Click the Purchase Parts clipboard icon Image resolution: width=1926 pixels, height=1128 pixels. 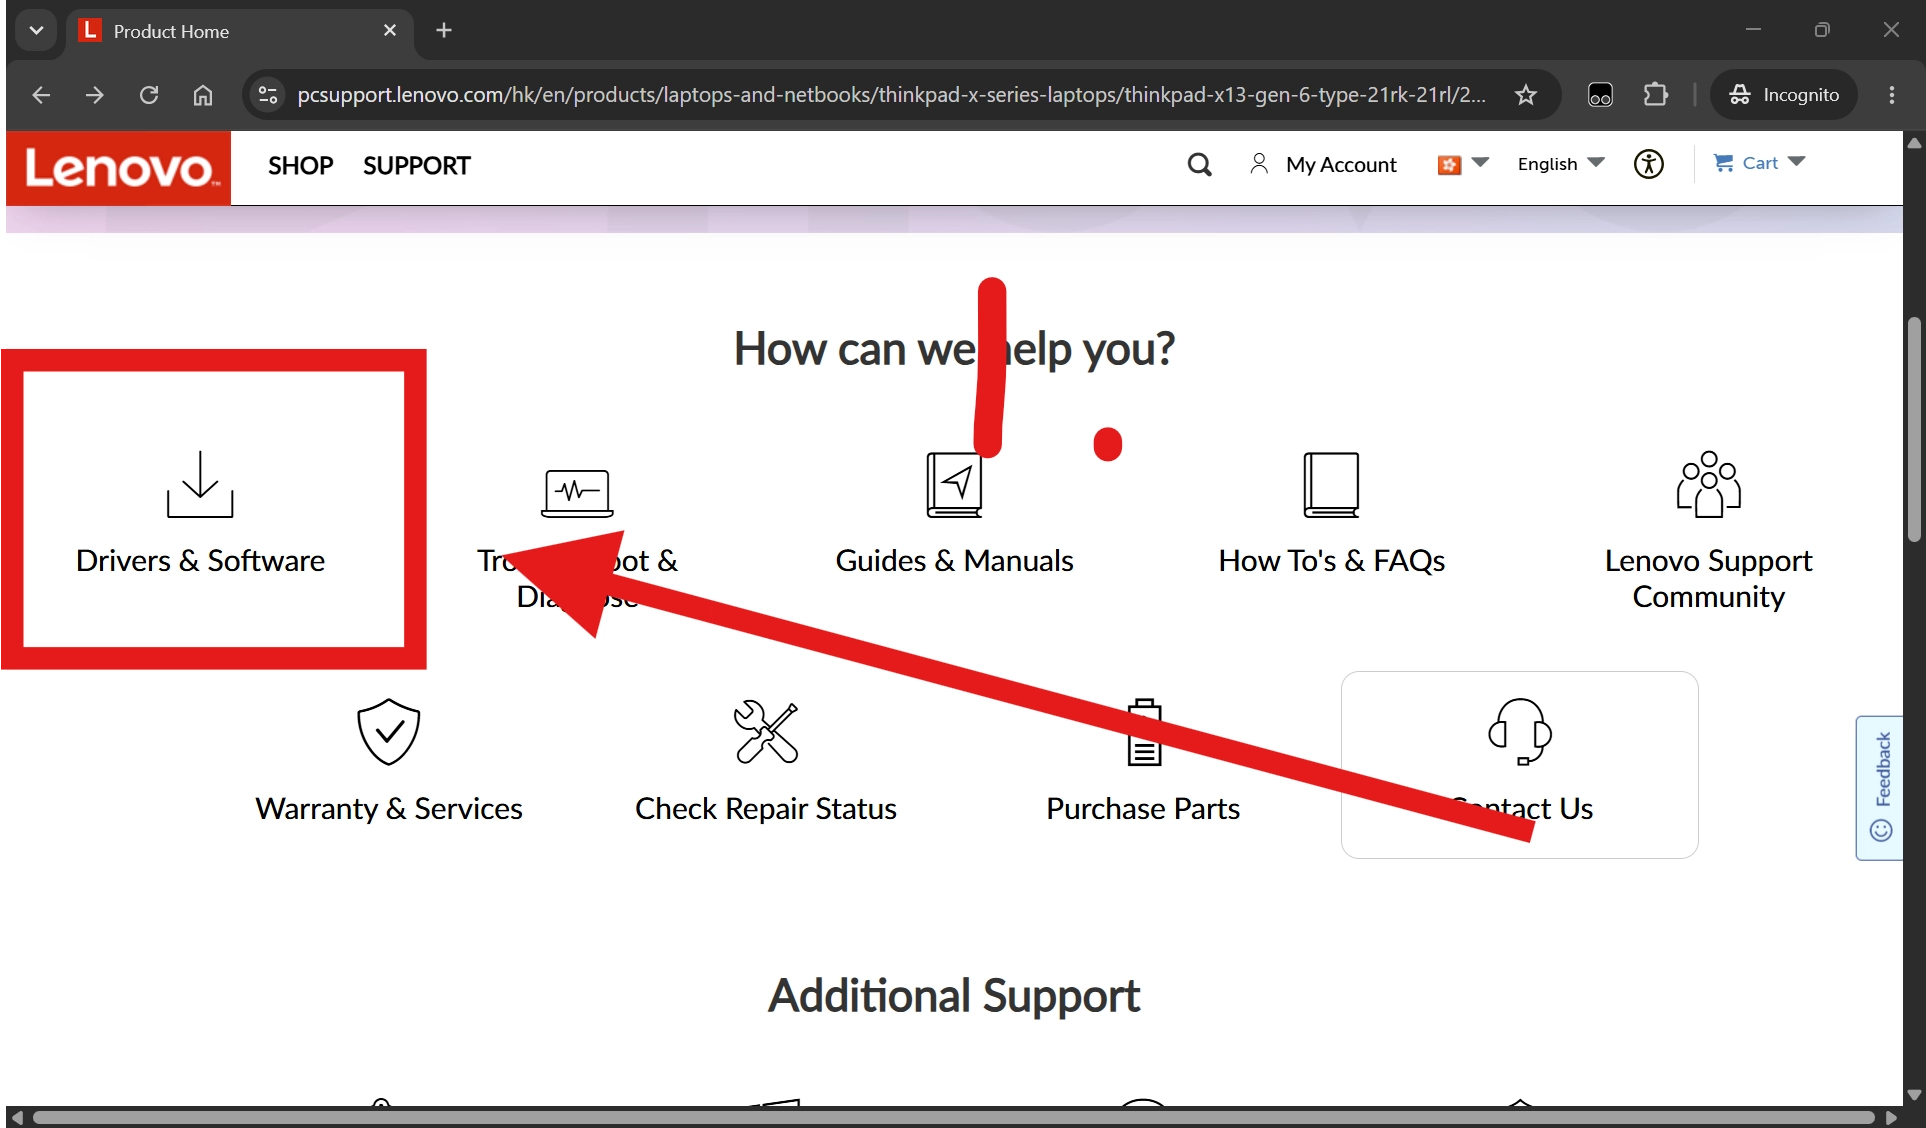click(1144, 732)
